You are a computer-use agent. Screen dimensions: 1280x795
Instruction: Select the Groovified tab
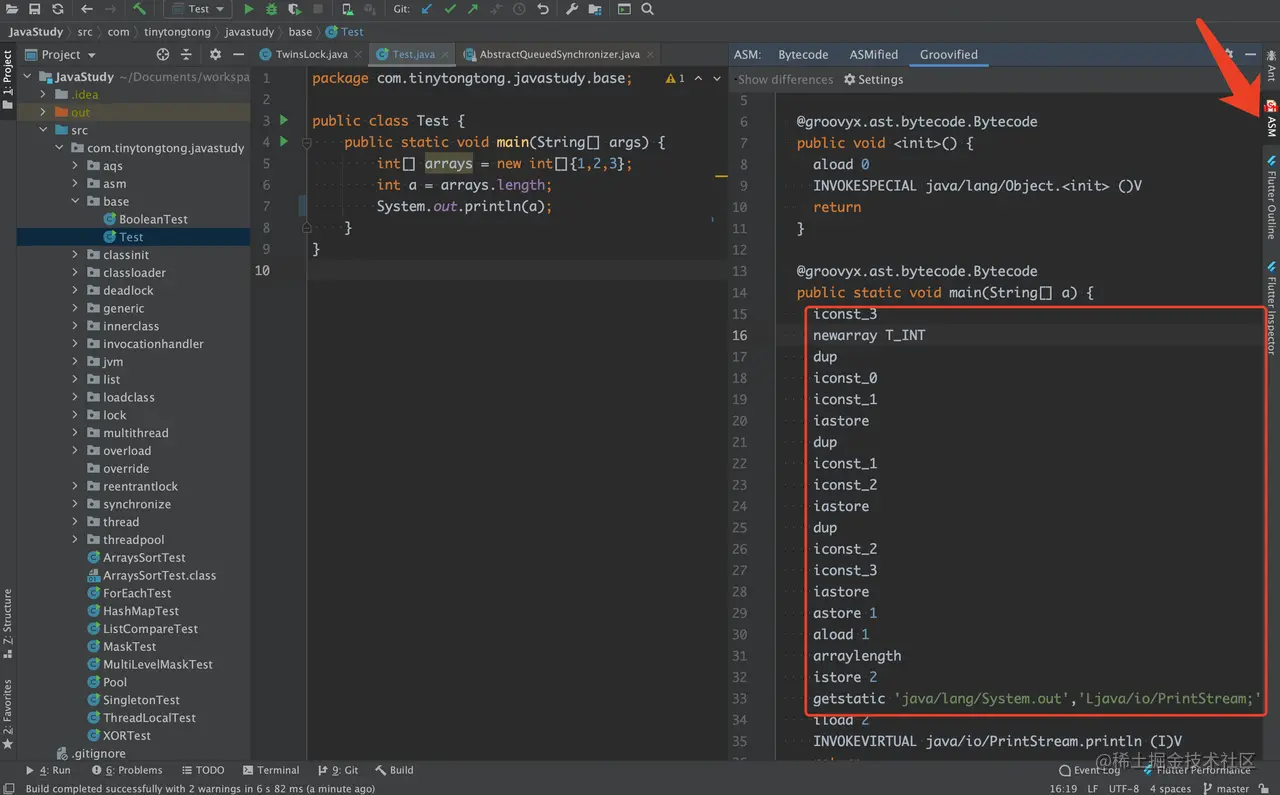[949, 55]
